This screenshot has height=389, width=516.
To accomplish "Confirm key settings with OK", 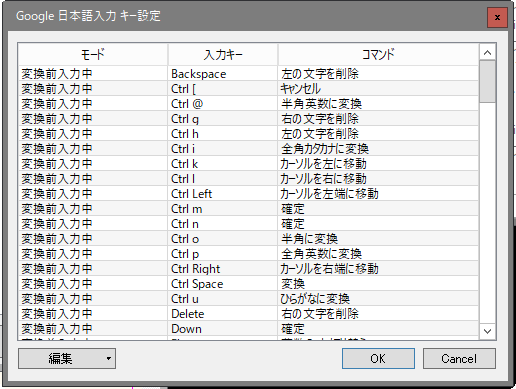I will [x=378, y=359].
